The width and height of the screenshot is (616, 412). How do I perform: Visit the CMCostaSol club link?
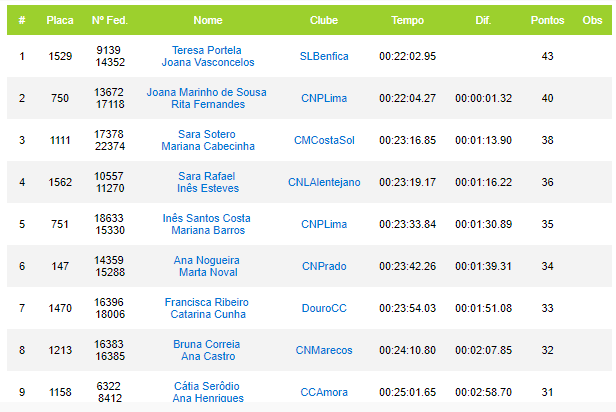(324, 140)
